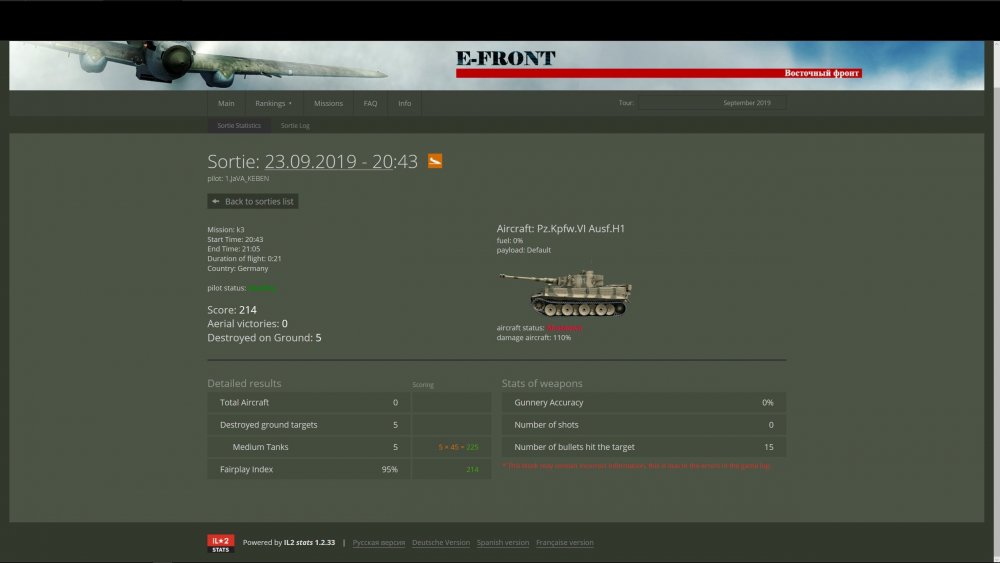Open the FAQ page

[x=370, y=103]
